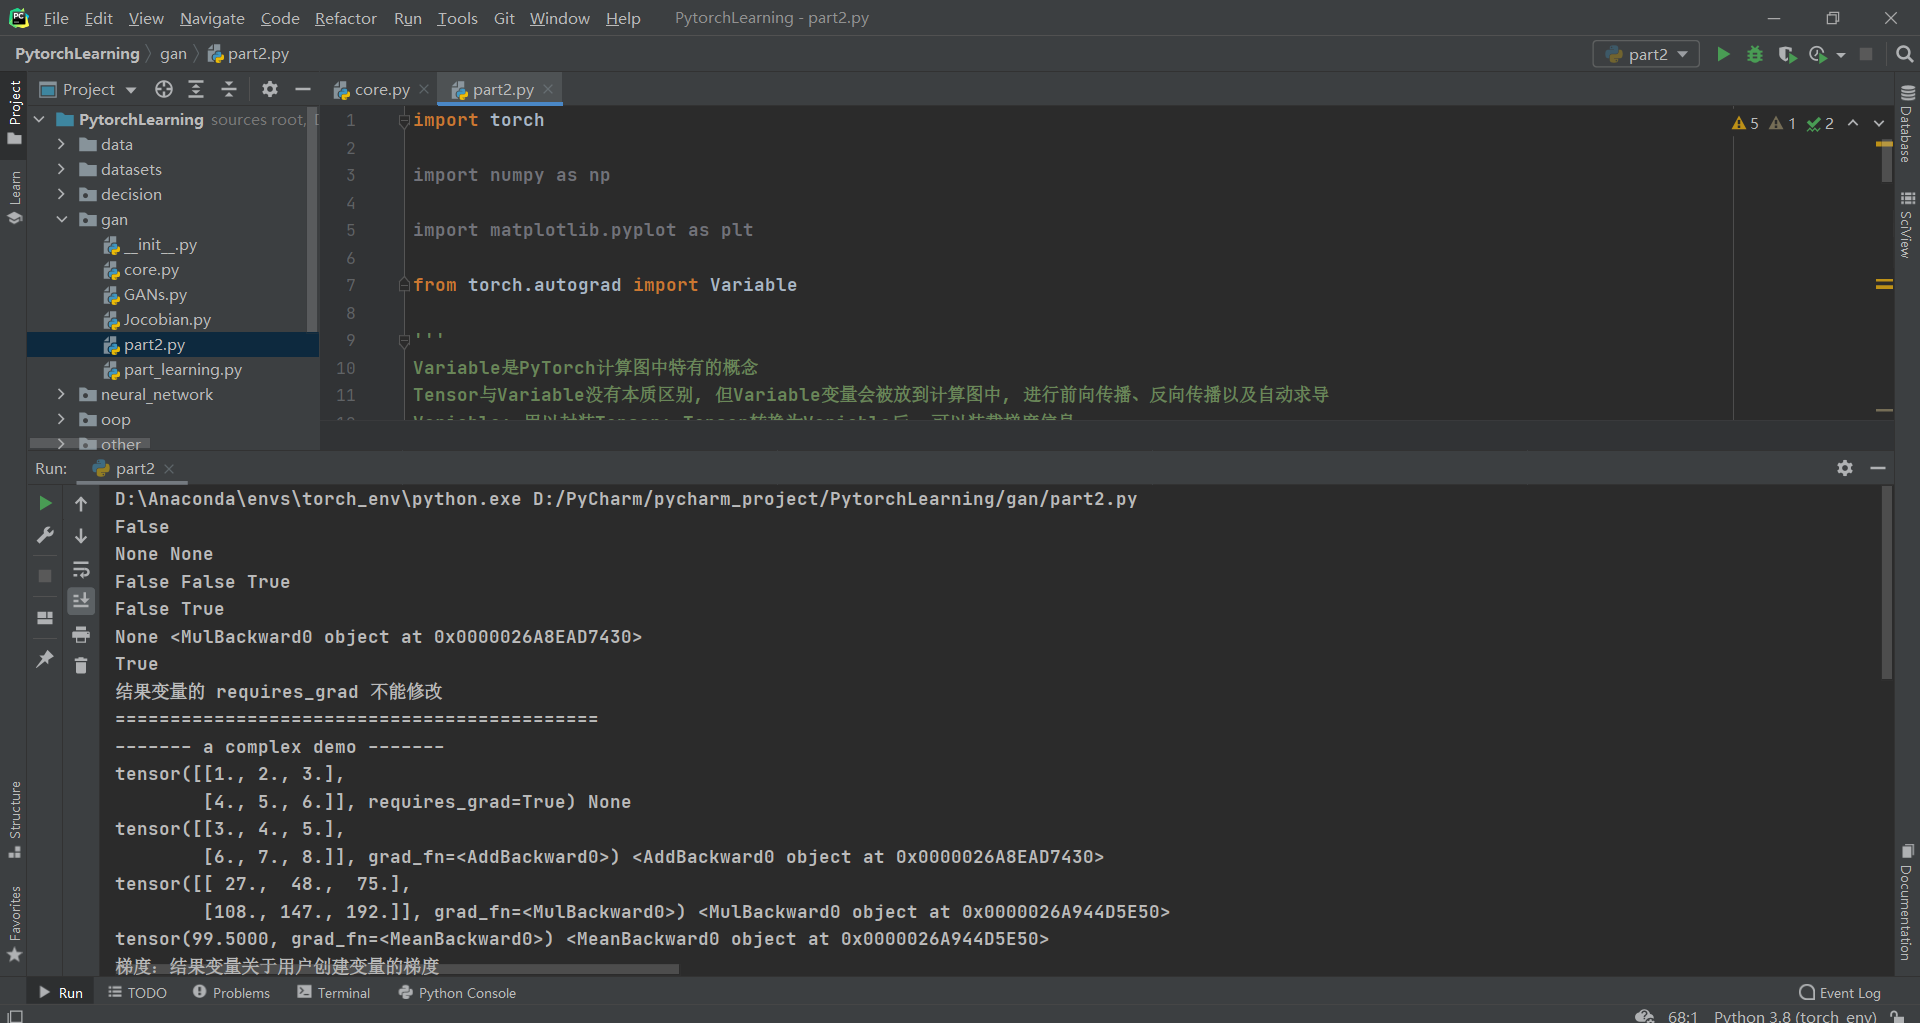This screenshot has width=1920, height=1023.
Task: Open the Navigate menu
Action: (x=212, y=18)
